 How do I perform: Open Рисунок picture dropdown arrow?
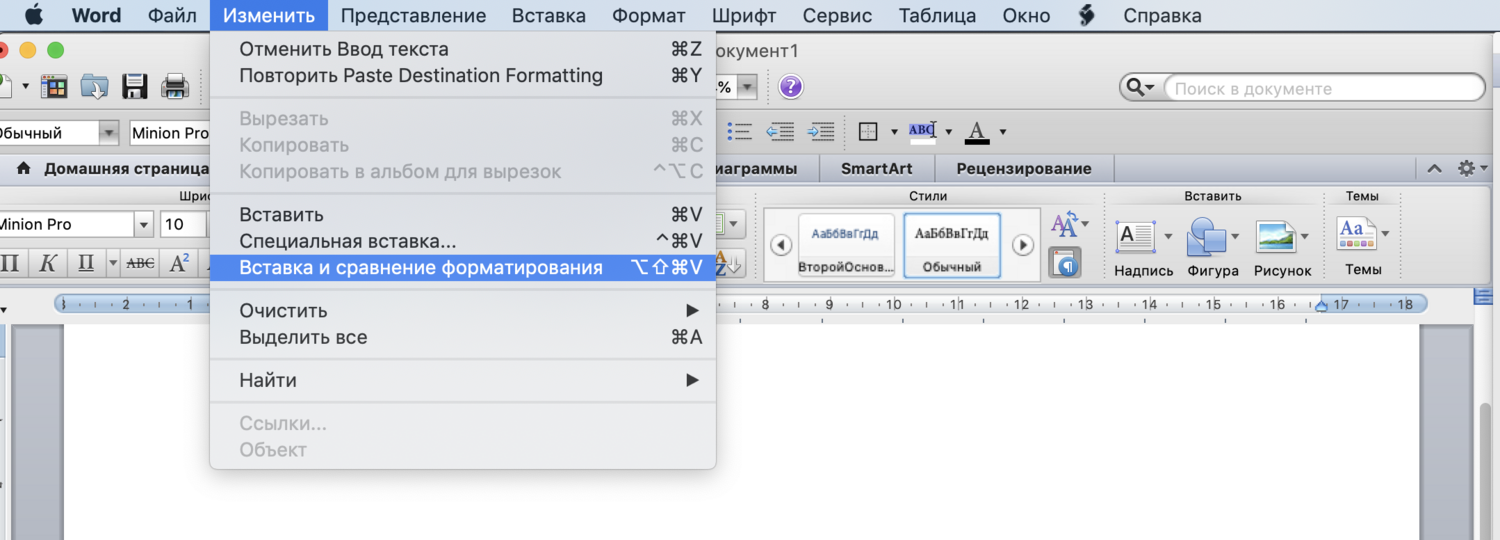[1305, 237]
